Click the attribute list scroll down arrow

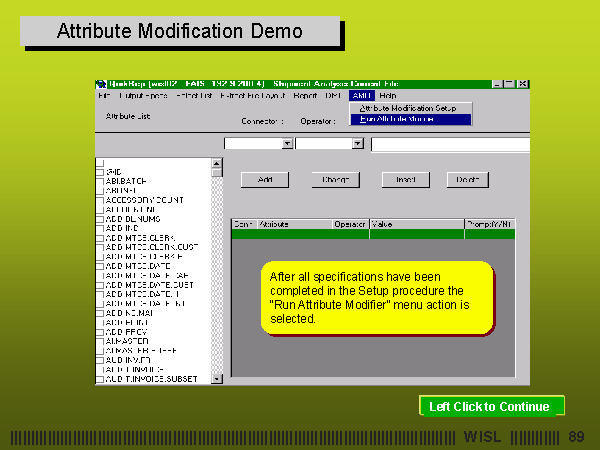pyautogui.click(x=217, y=379)
